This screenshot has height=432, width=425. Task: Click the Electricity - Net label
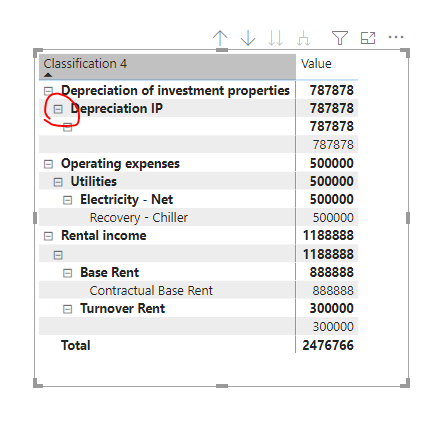pyautogui.click(x=127, y=200)
